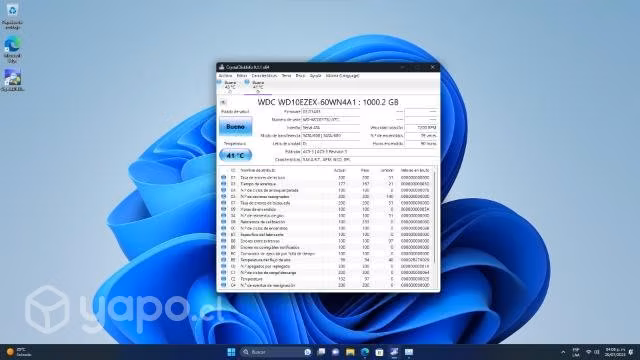This screenshot has width=640, height=360.
Task: Click the status icon of attribute 01 read error rate
Action: [224, 178]
